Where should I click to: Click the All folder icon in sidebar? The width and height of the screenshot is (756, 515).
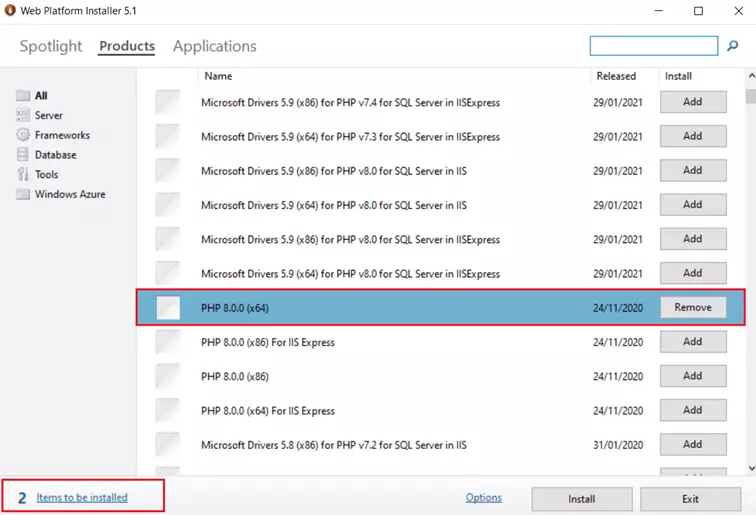(x=23, y=95)
